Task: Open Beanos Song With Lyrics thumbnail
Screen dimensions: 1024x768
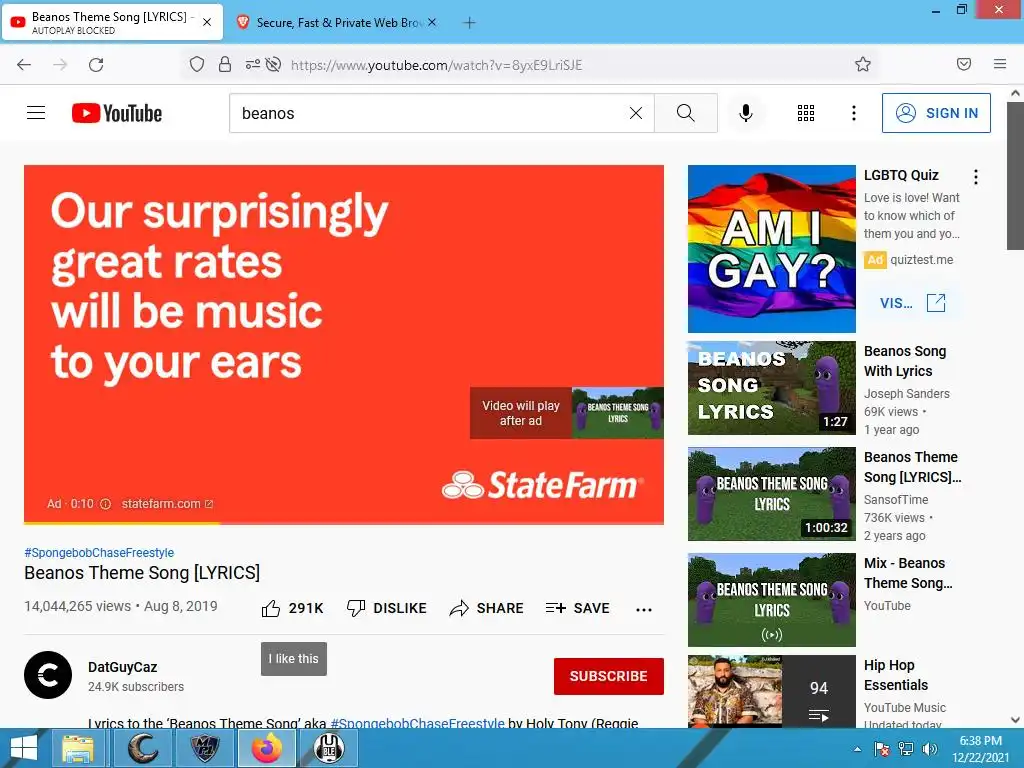Action: tap(771, 388)
